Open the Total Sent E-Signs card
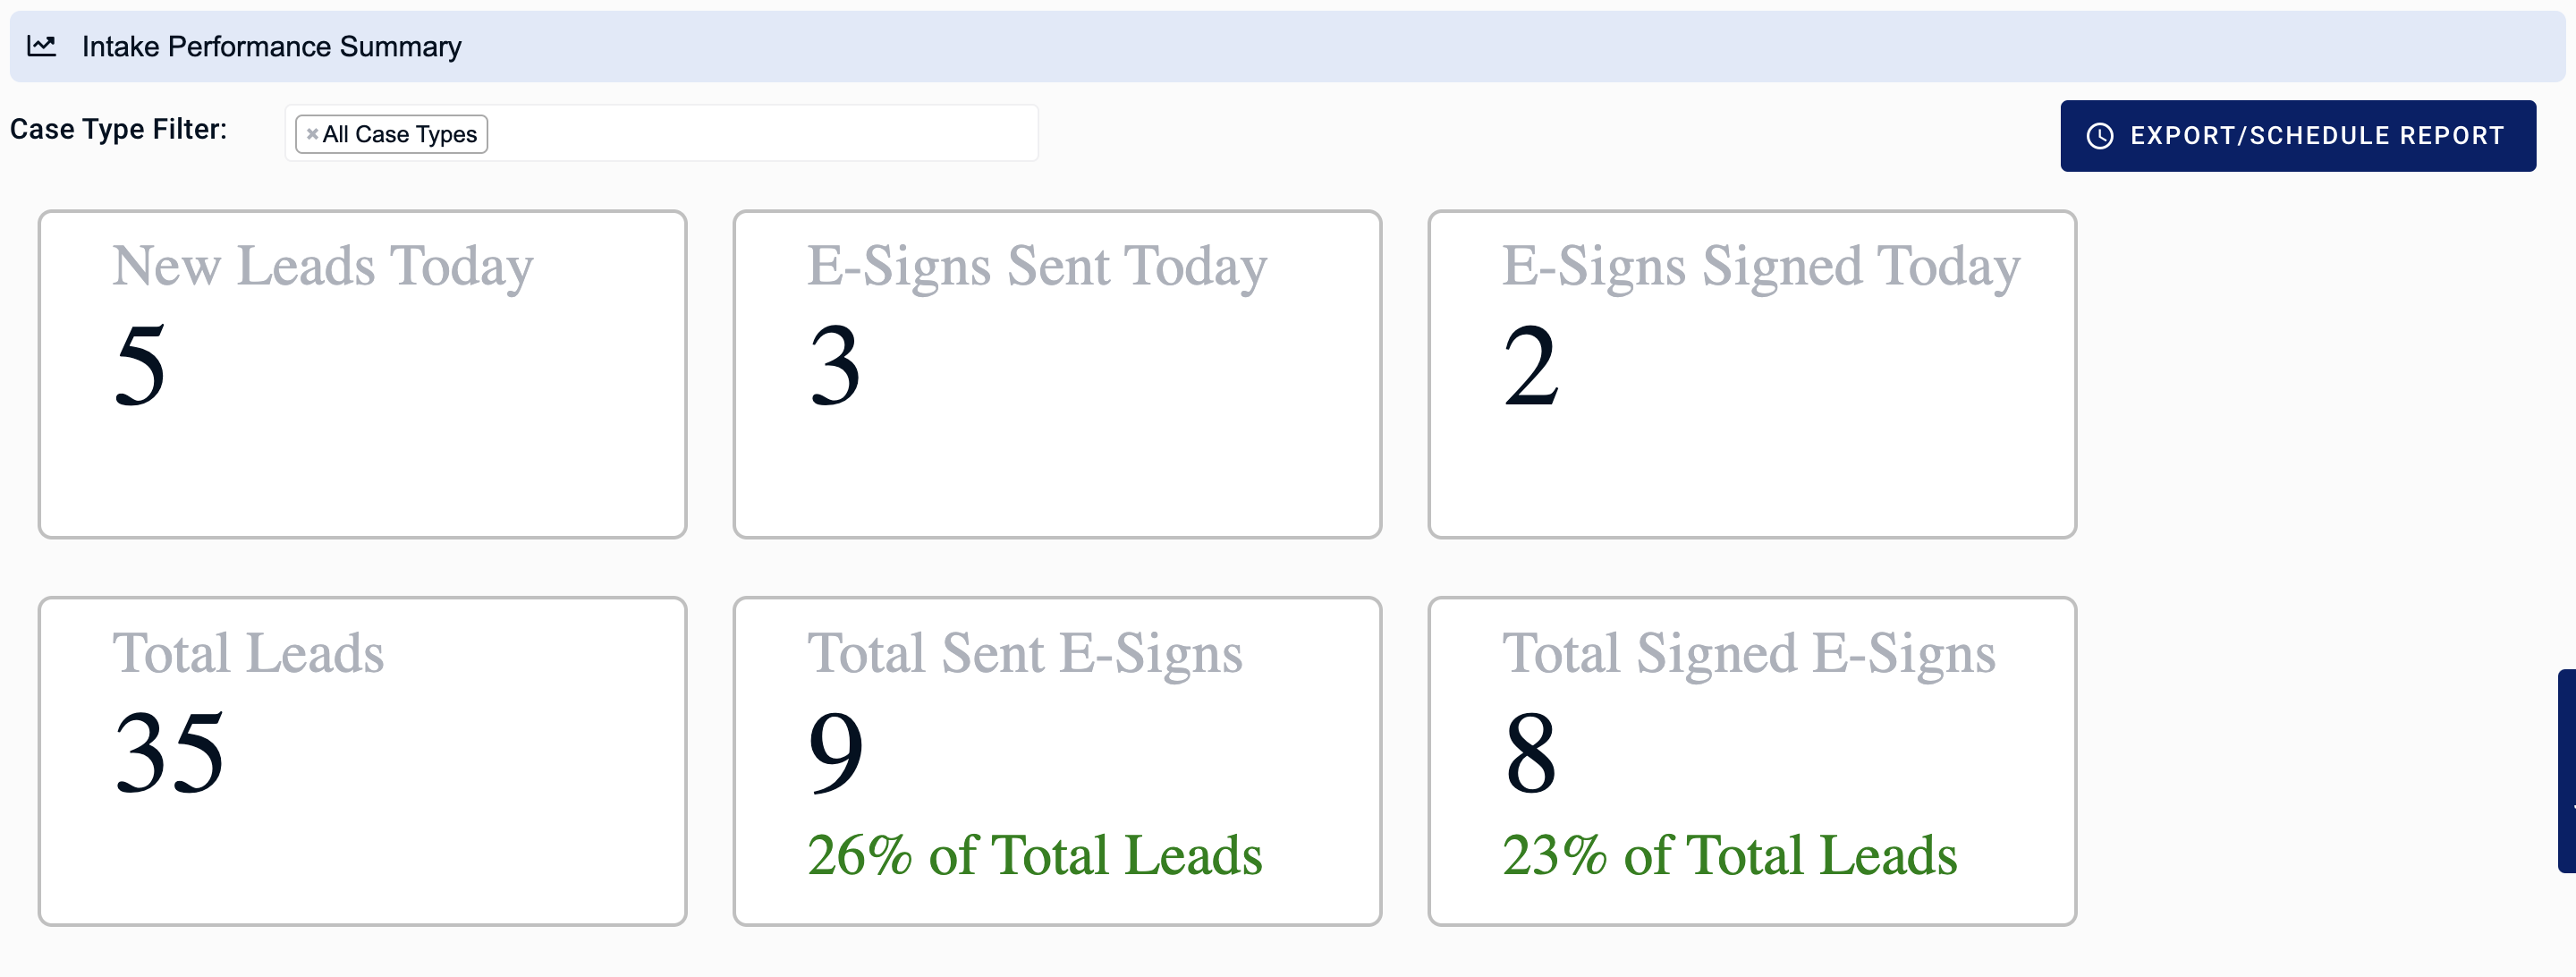Image resolution: width=2576 pixels, height=977 pixels. click(x=1057, y=761)
